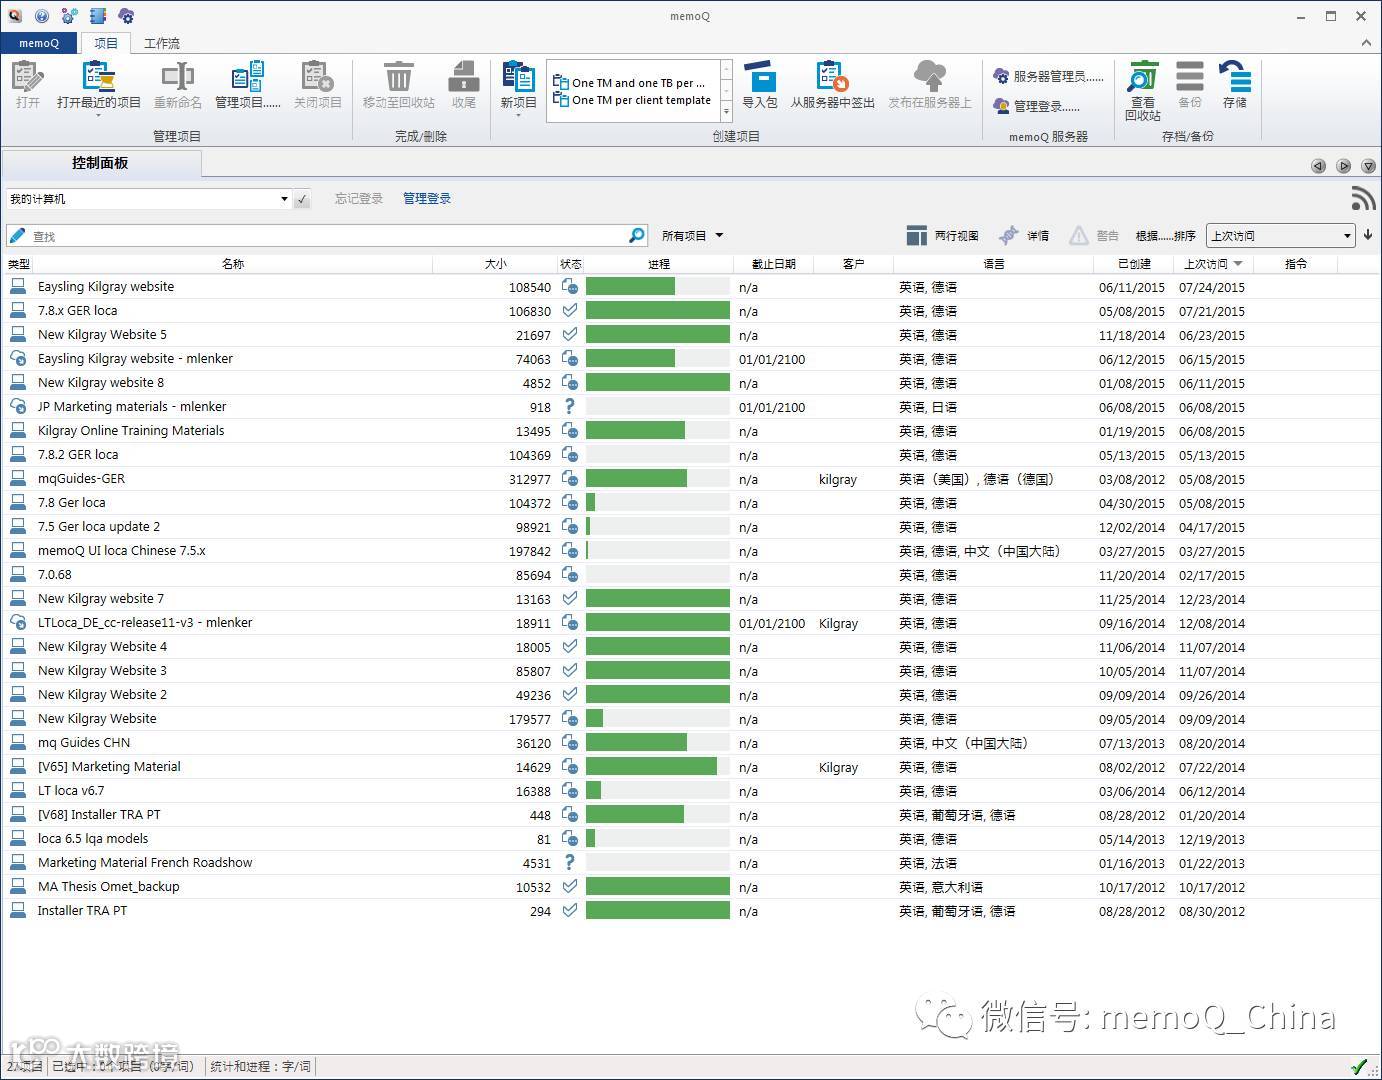Screen dimensions: 1382x1080
Task: Toggle the 两行视图 two-row view
Action: coord(942,235)
